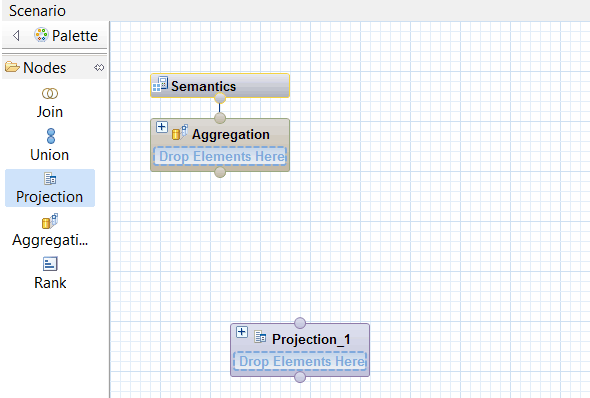Click Drop Elements Here in Aggregation node
Image resolution: width=590 pixels, height=398 pixels.
[220, 156]
